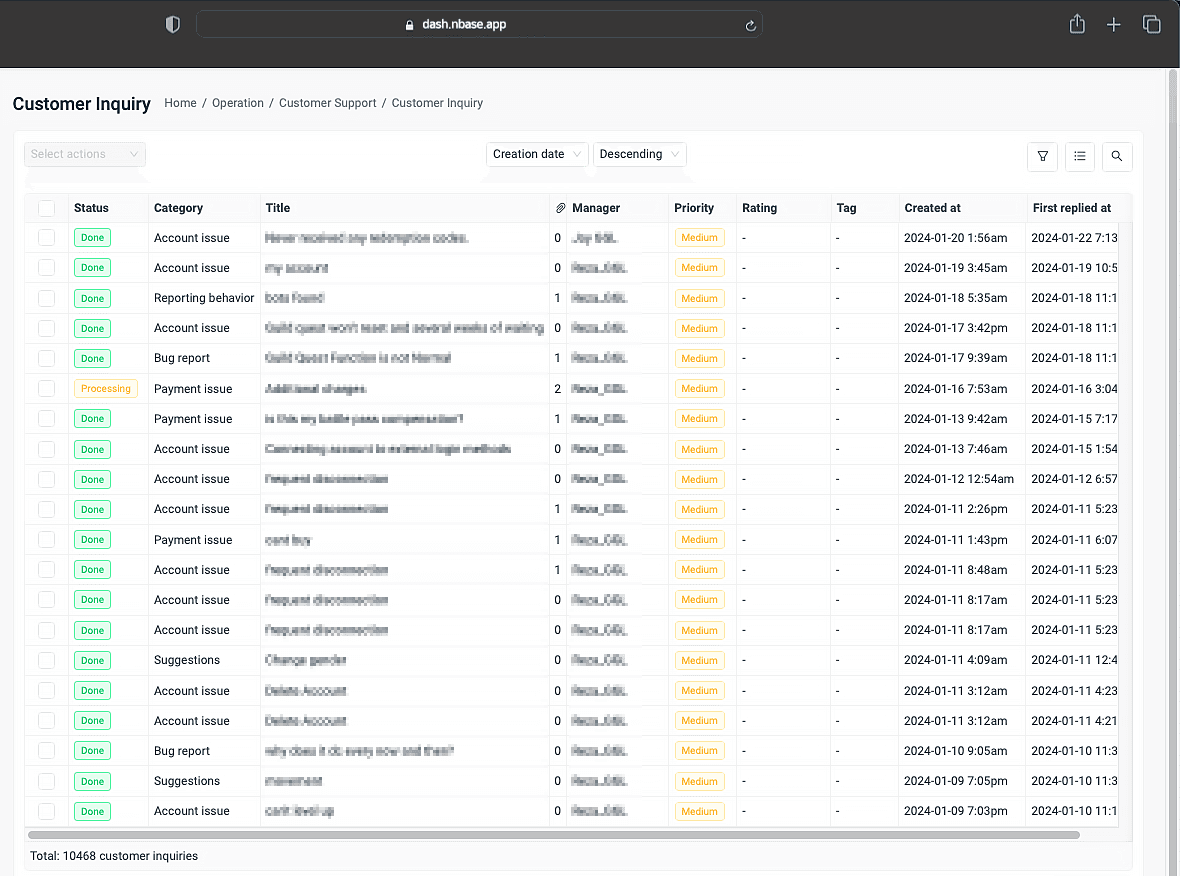The image size is (1180, 876).
Task: Click the Title column header
Action: [x=278, y=208]
